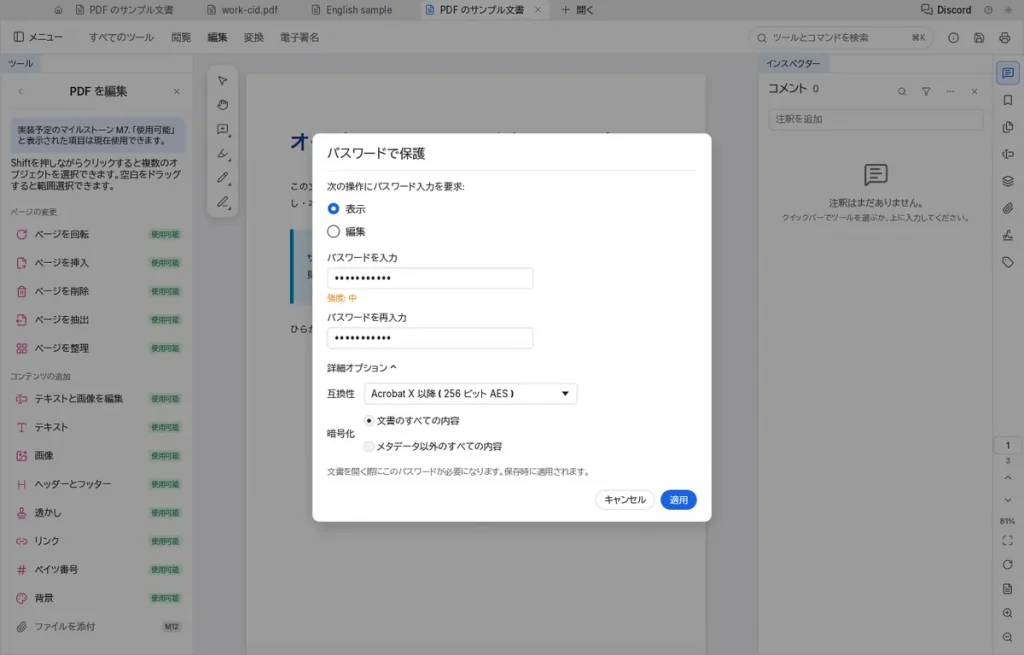Click the + 開く button
This screenshot has height=655, width=1024.
577,10
